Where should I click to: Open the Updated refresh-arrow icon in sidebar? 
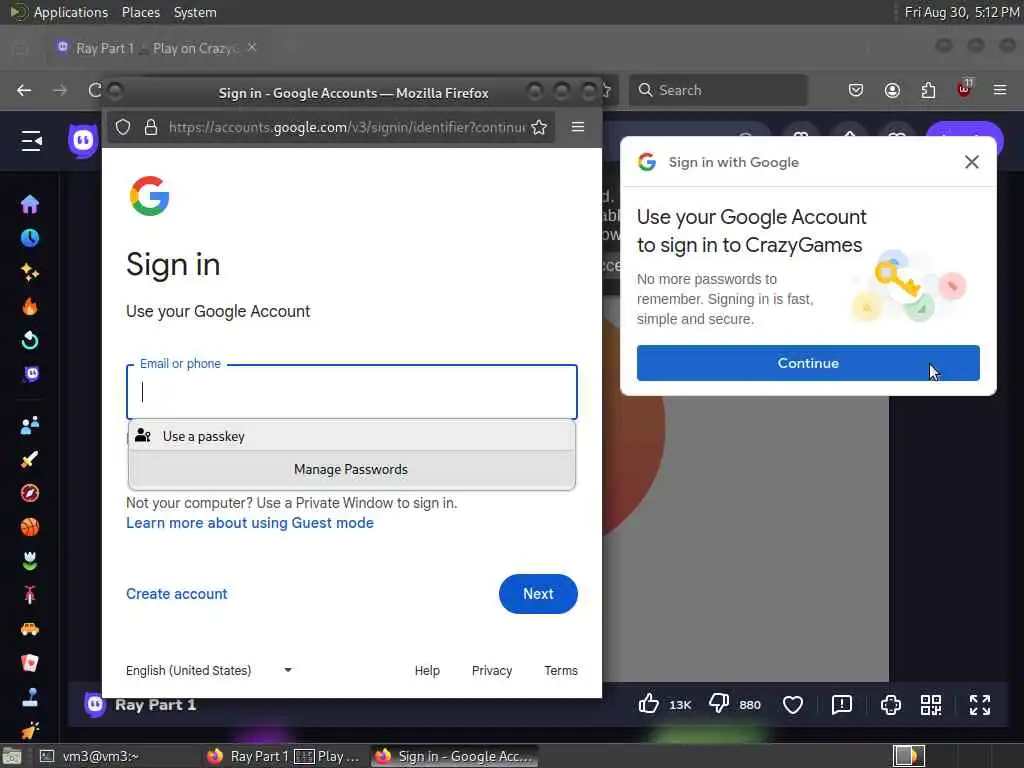pos(29,340)
